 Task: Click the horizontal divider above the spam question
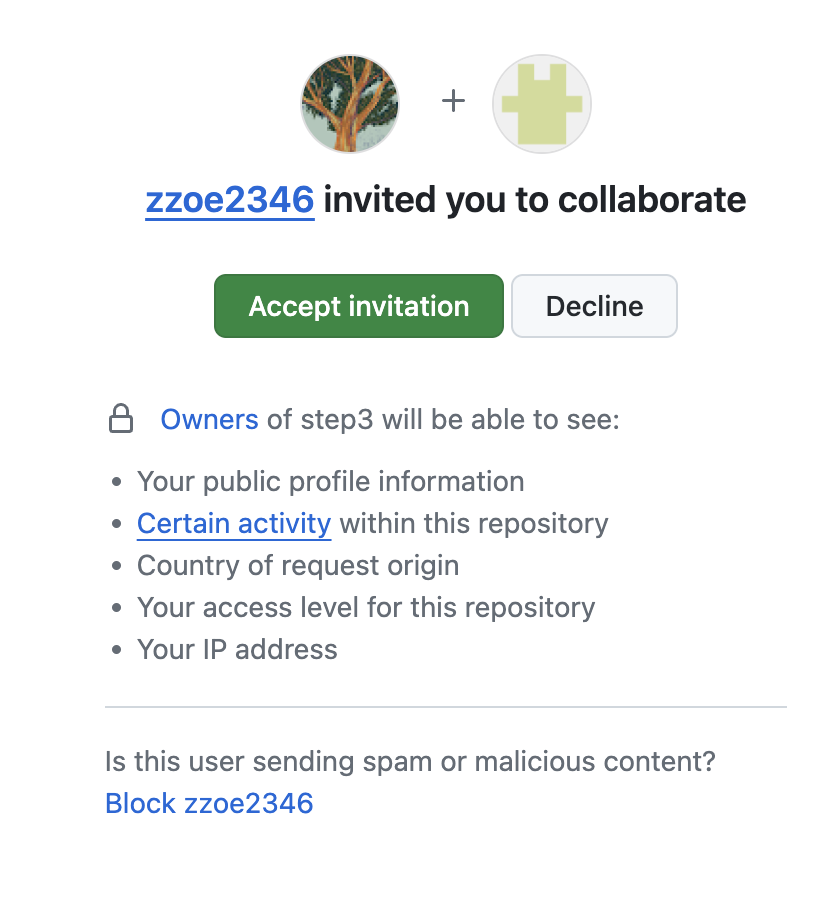coord(446,707)
